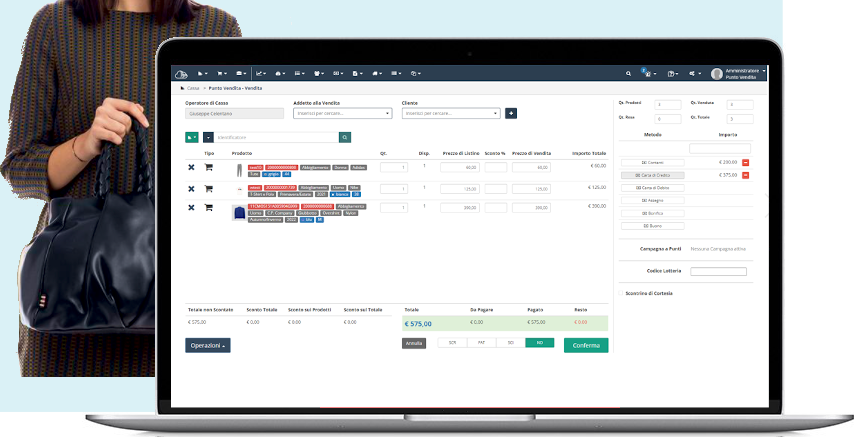Click the Annulla button
854x437 pixels.
point(414,343)
